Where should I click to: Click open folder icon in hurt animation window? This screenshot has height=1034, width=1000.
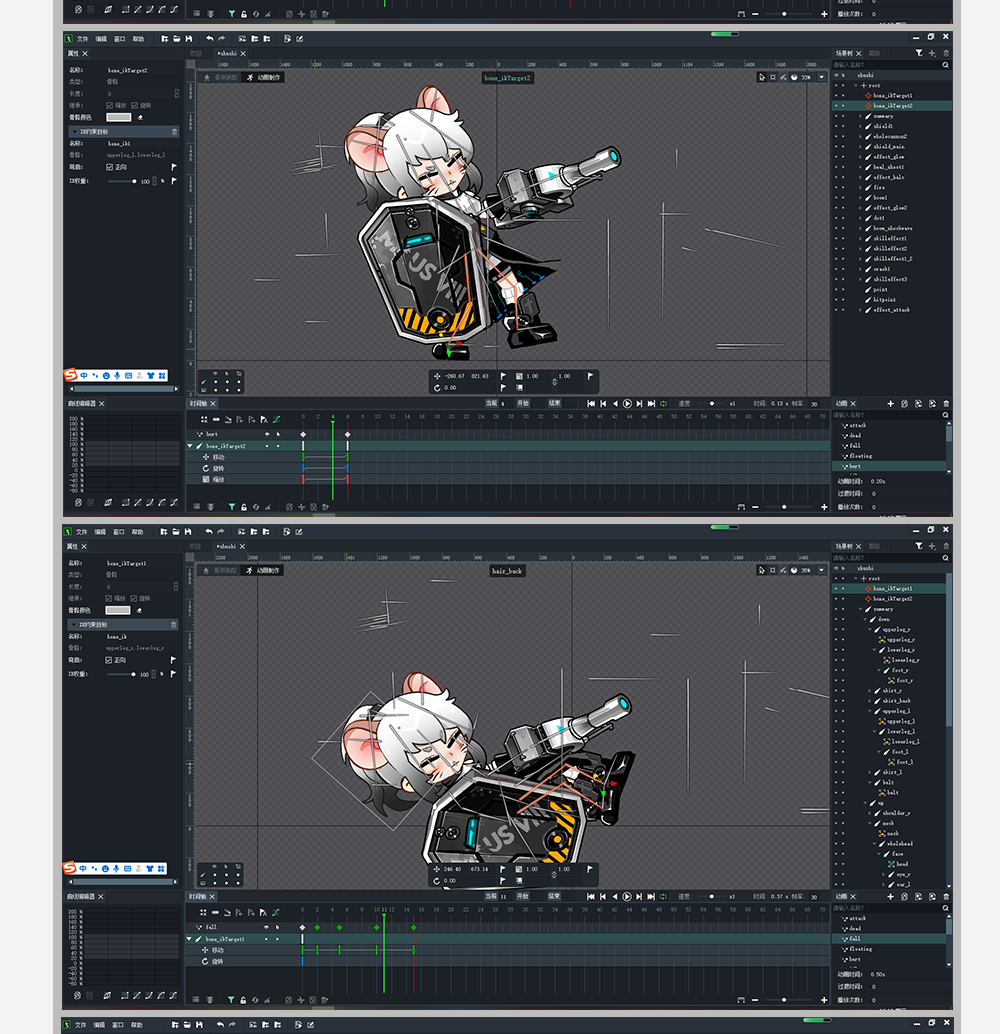[x=177, y=39]
